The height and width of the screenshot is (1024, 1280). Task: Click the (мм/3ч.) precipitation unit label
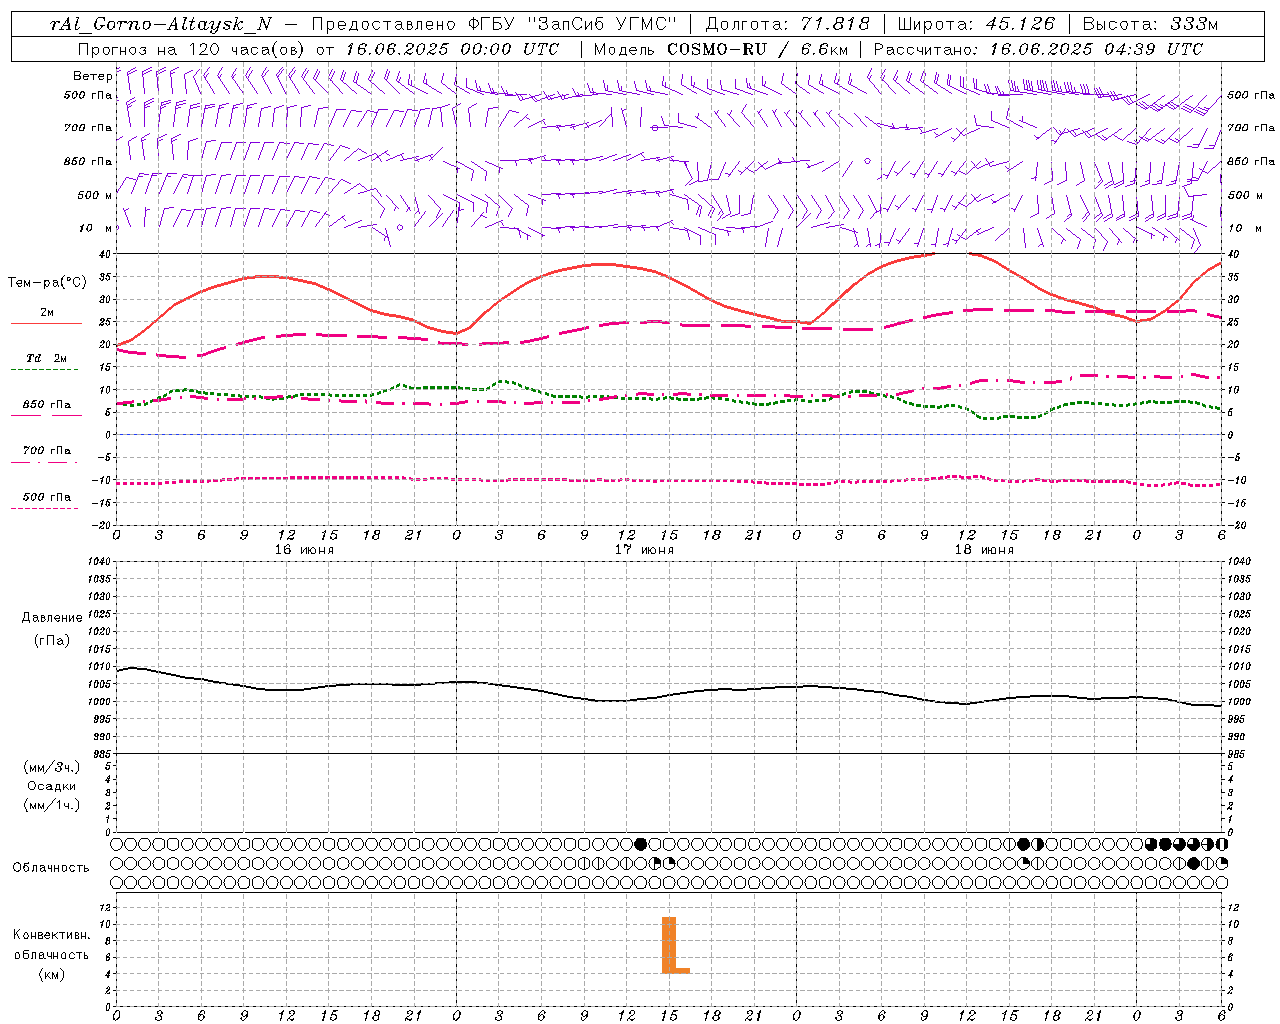click(x=52, y=767)
